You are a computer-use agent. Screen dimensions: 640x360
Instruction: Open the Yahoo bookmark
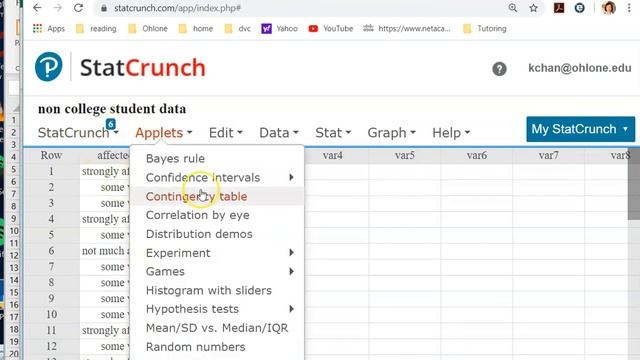[280, 29]
